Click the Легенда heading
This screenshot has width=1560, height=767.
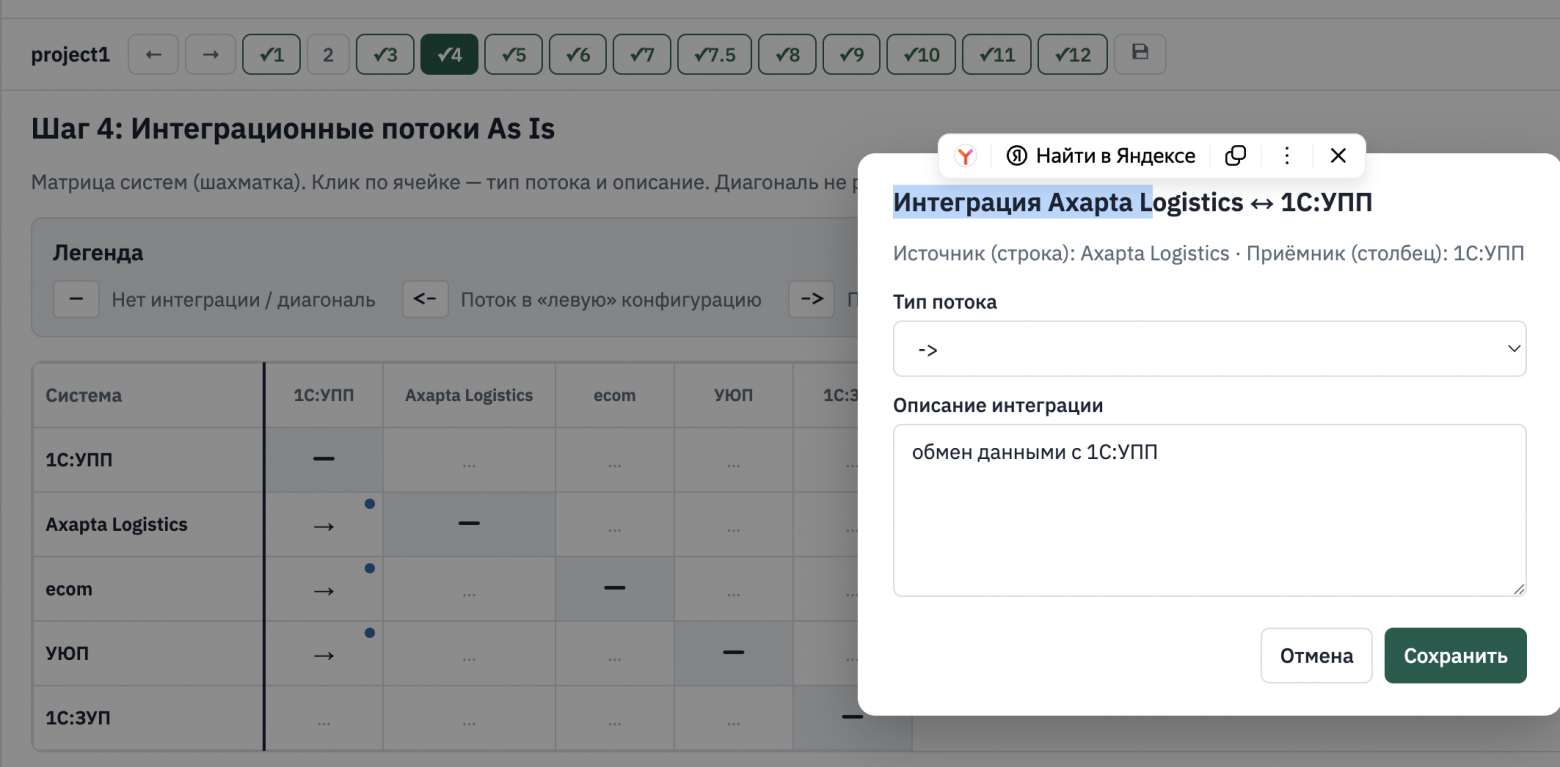[x=98, y=253]
